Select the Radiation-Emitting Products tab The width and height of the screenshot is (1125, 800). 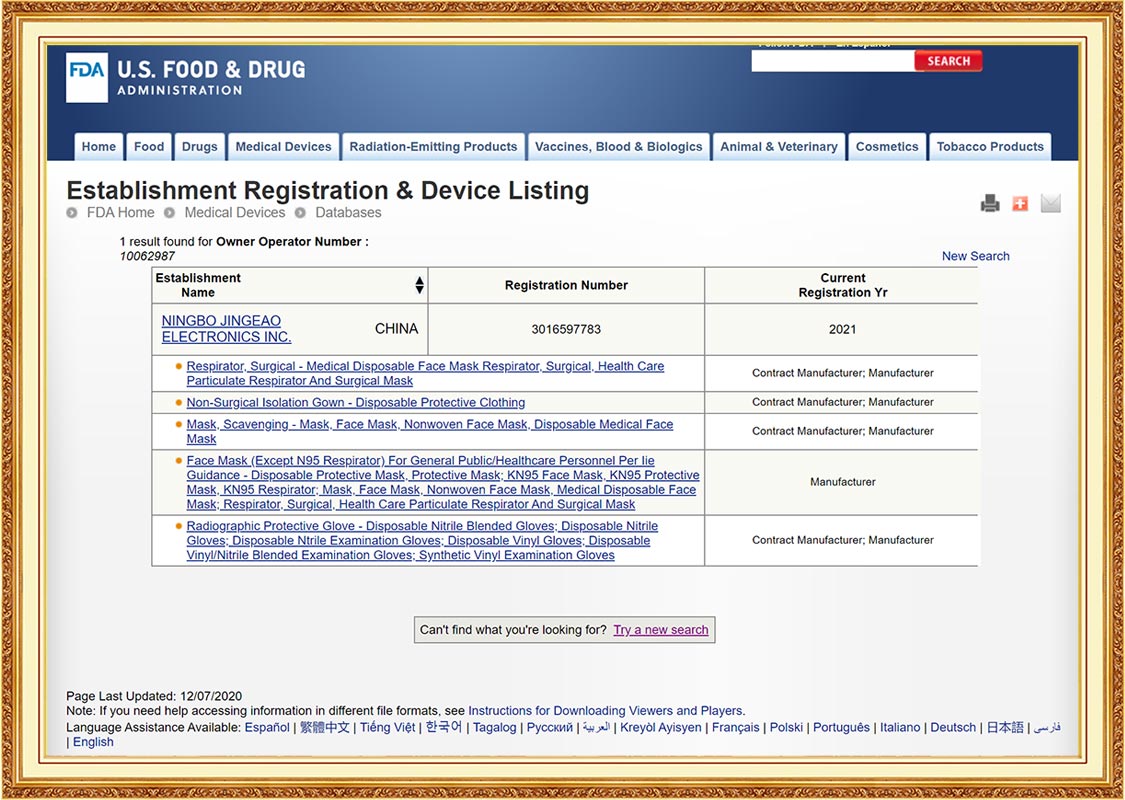(x=433, y=146)
